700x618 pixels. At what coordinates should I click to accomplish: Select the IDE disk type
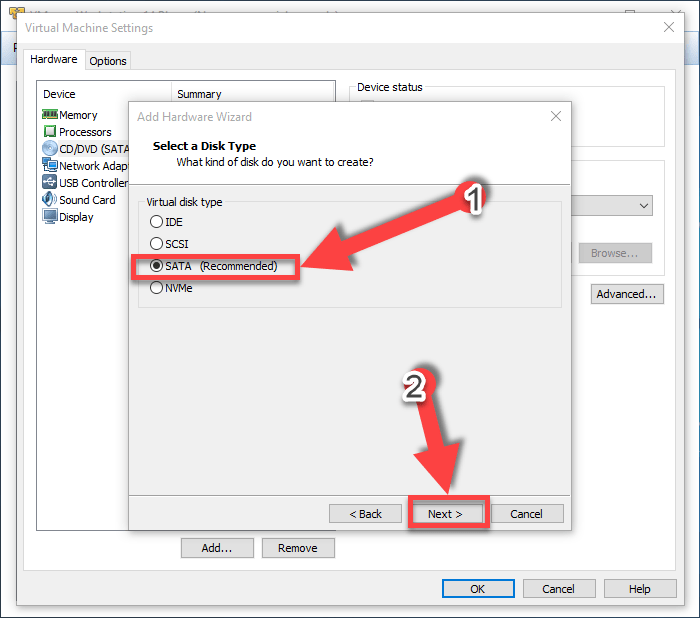155,222
